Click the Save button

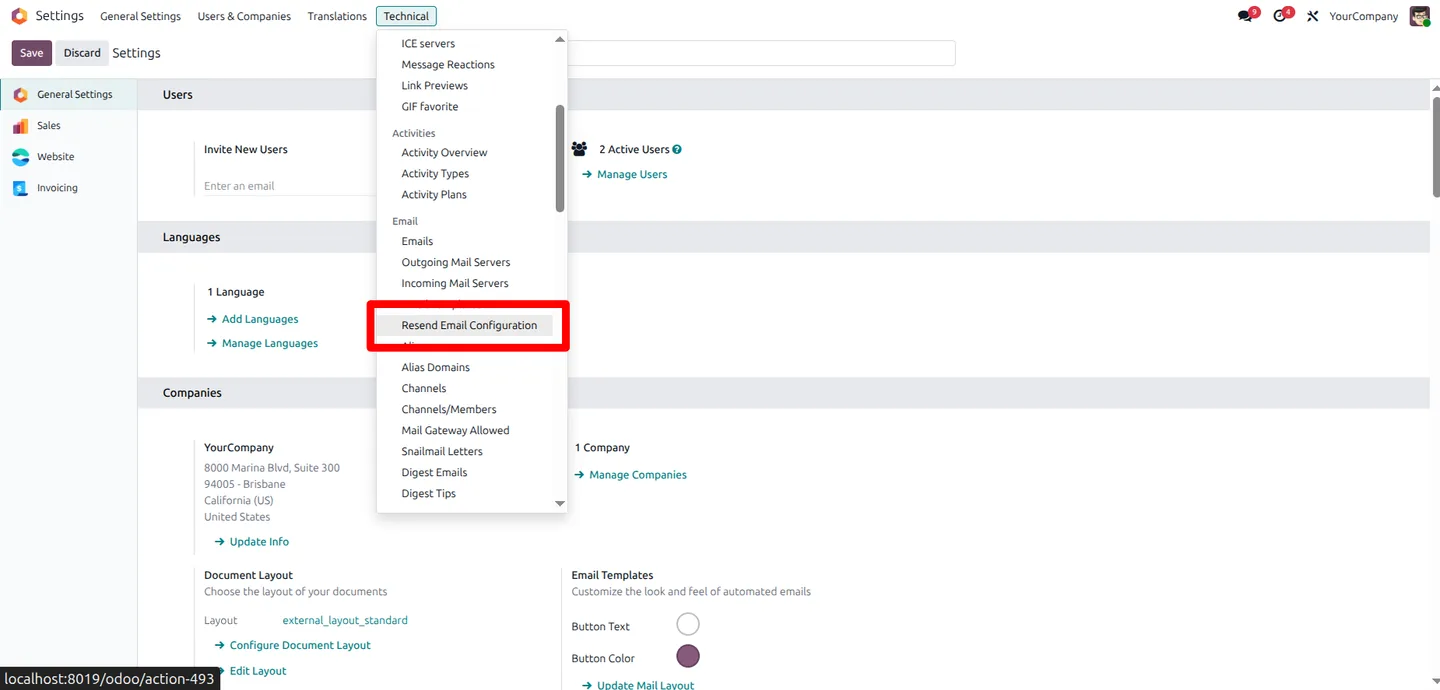(x=32, y=53)
